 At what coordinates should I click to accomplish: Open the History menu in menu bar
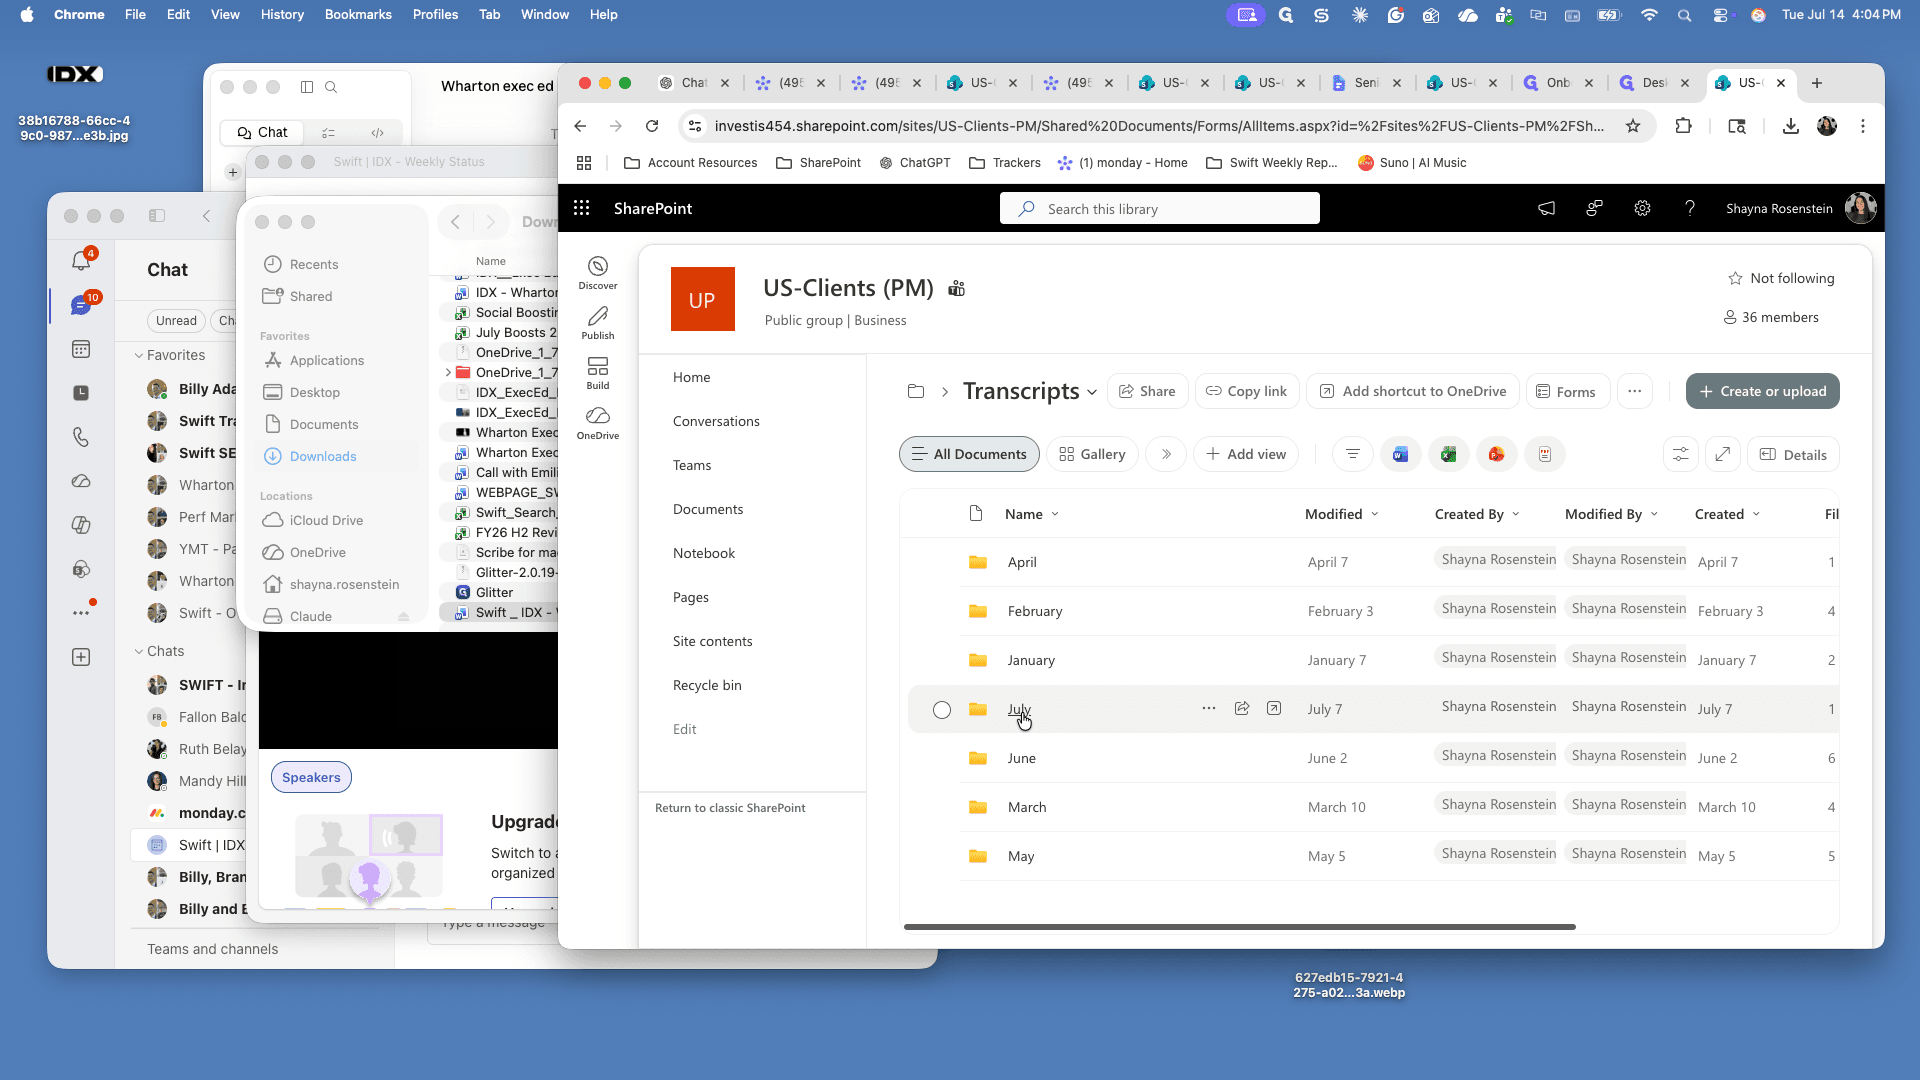click(282, 14)
